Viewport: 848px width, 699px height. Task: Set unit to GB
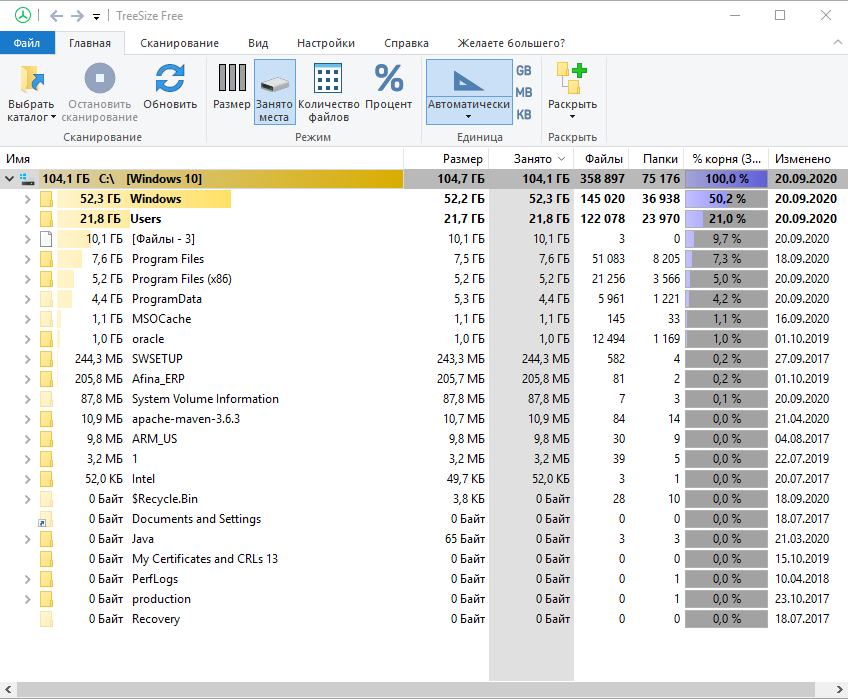[x=524, y=70]
